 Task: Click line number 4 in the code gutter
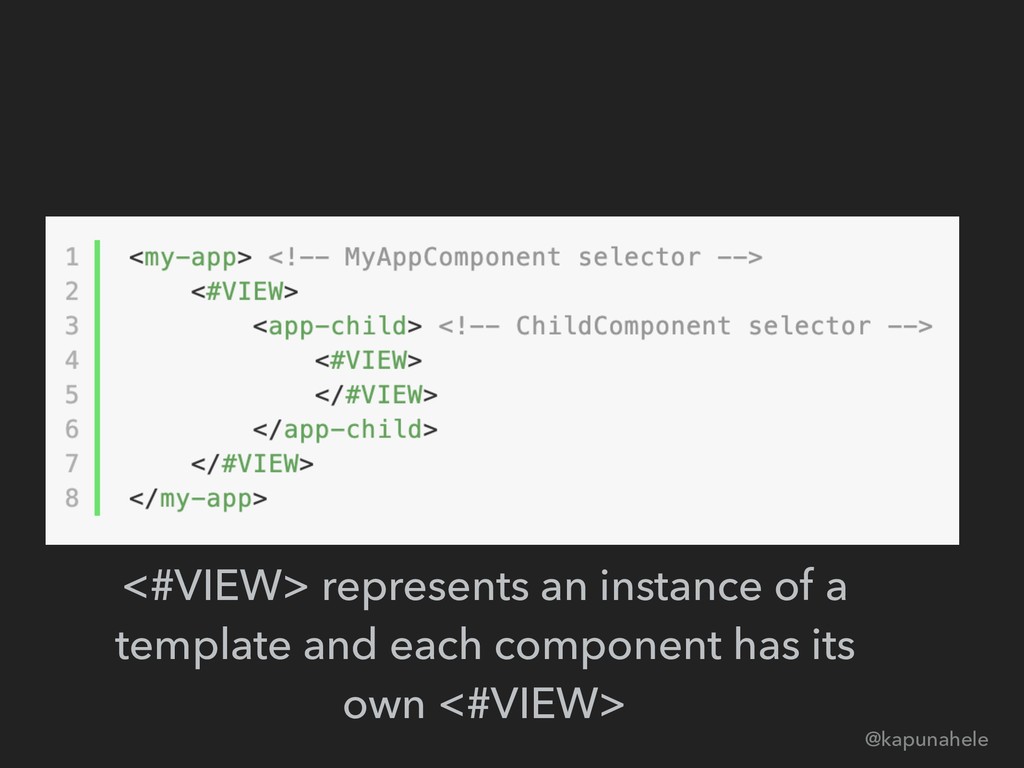71,360
